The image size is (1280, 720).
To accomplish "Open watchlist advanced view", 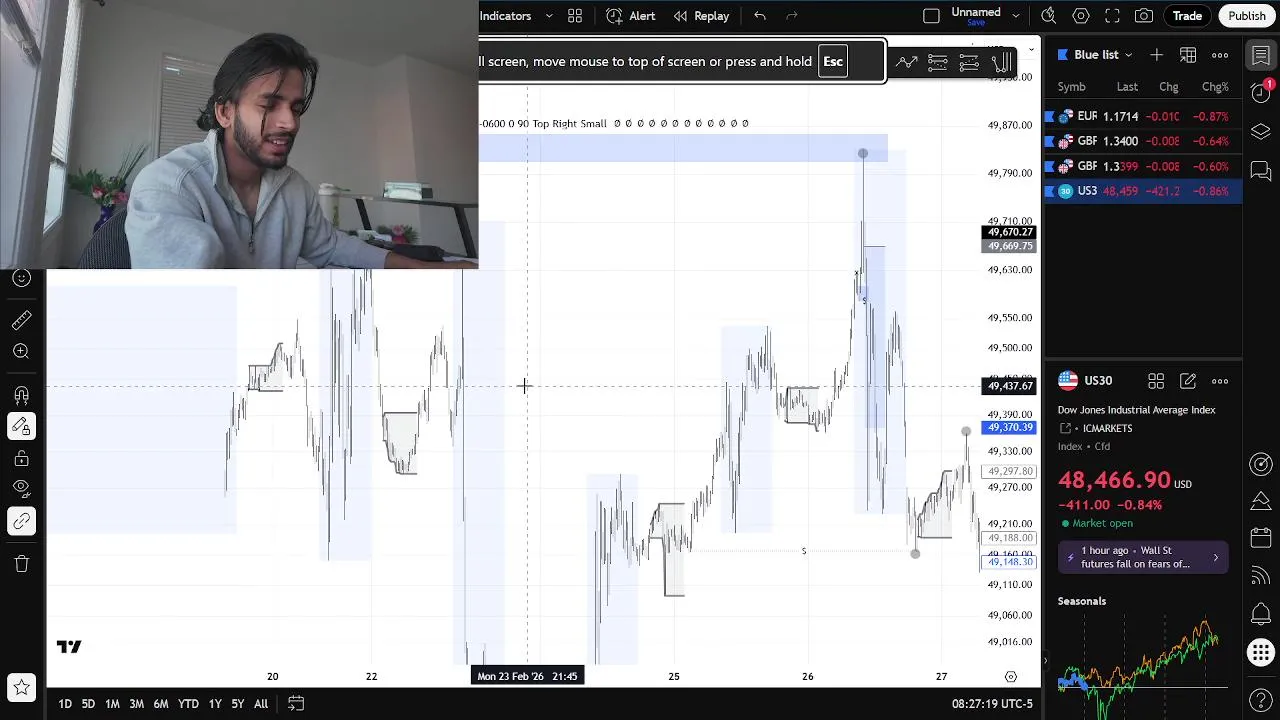I will 1188,55.
